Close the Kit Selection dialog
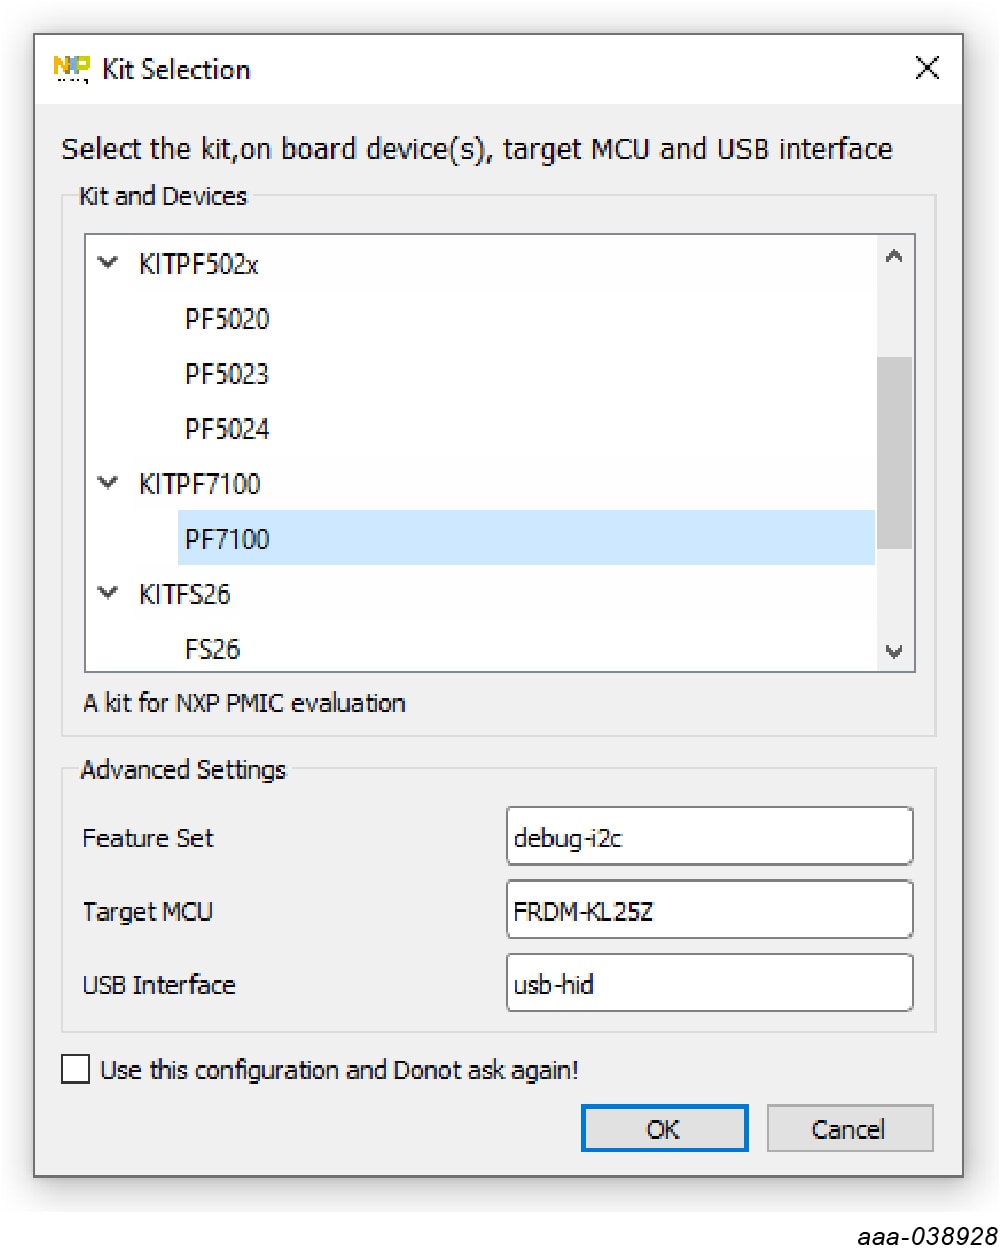This screenshot has width=1001, height=1254. click(927, 68)
